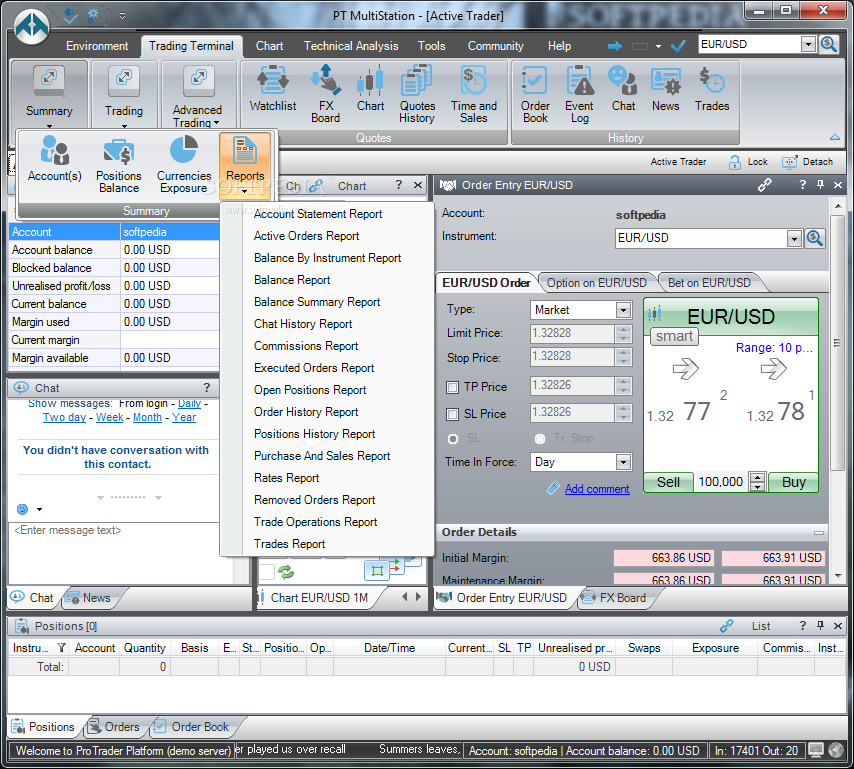Image resolution: width=854 pixels, height=769 pixels.
Task: Open the Chat icon in the History ribbon group
Action: 623,88
